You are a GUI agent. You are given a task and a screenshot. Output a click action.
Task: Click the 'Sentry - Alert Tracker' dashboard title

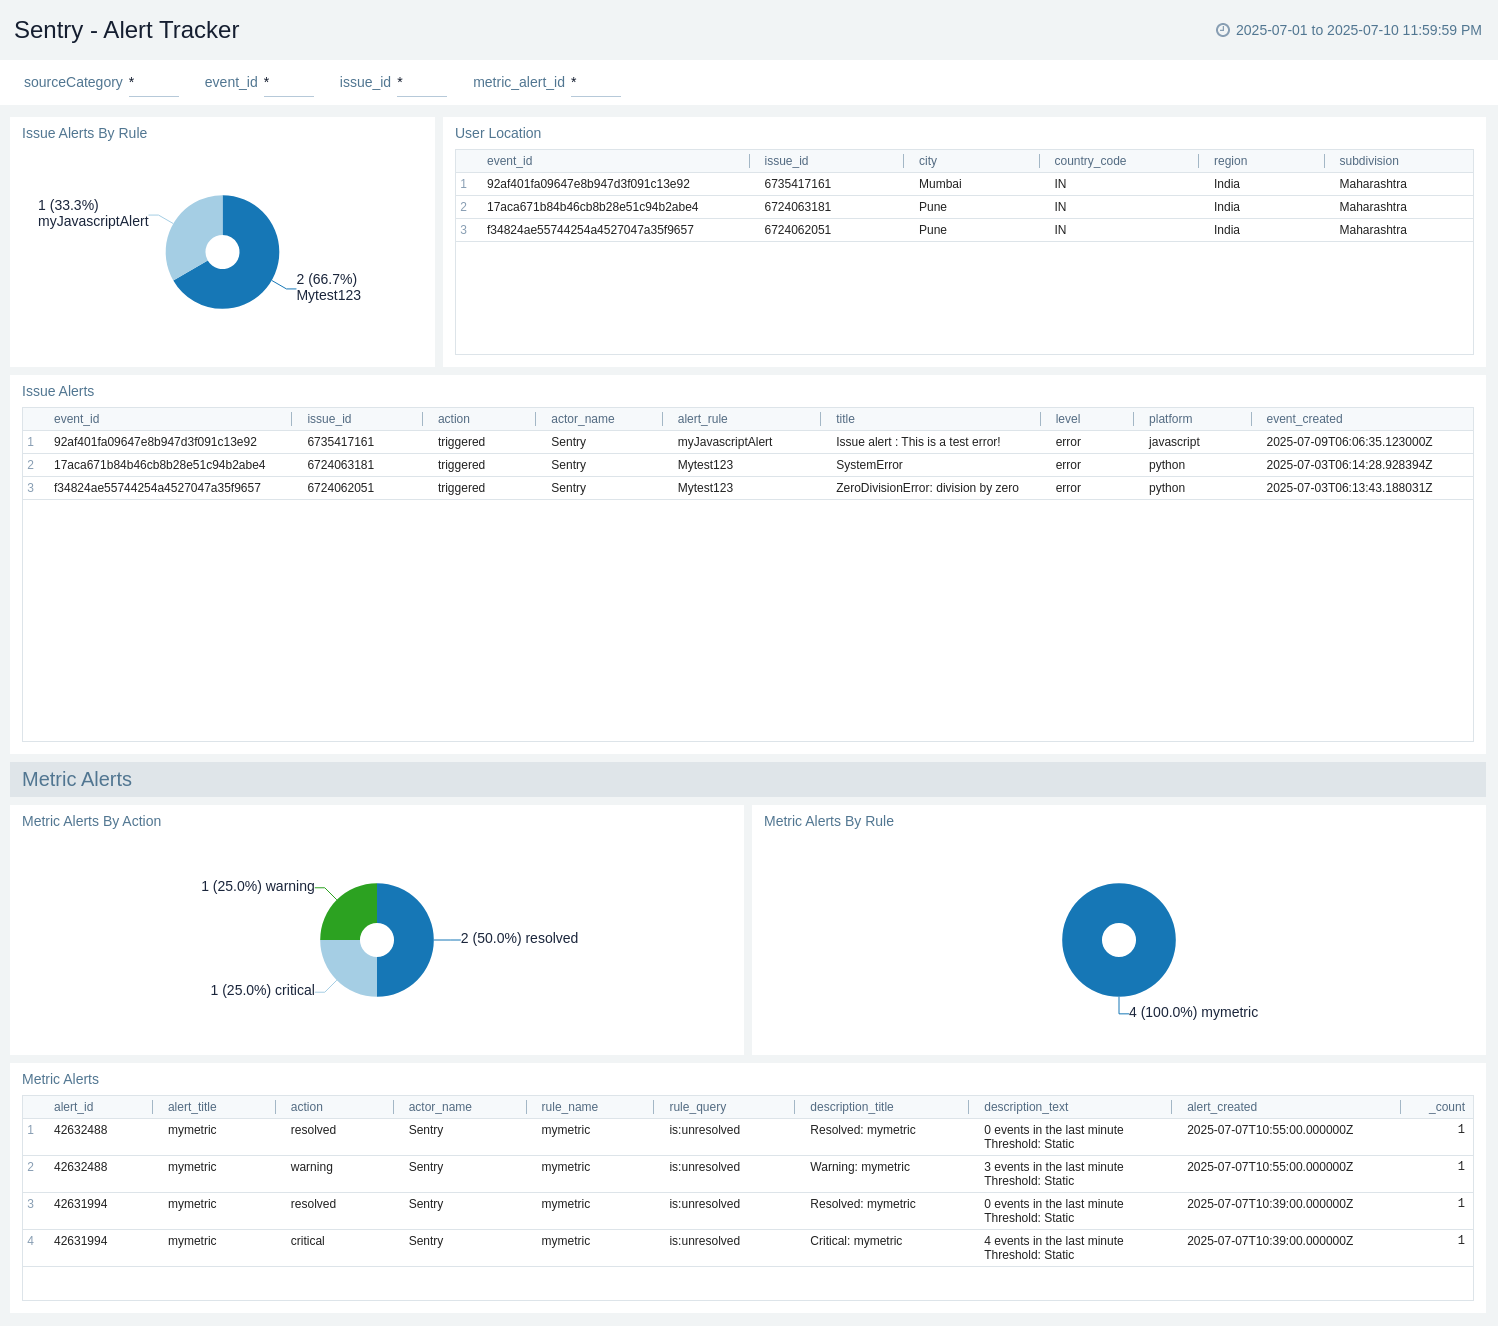tap(127, 30)
